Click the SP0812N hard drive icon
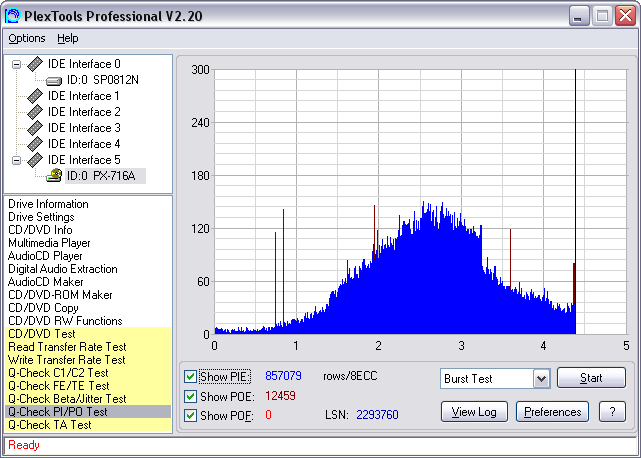The height and width of the screenshot is (458, 641). click(54, 81)
